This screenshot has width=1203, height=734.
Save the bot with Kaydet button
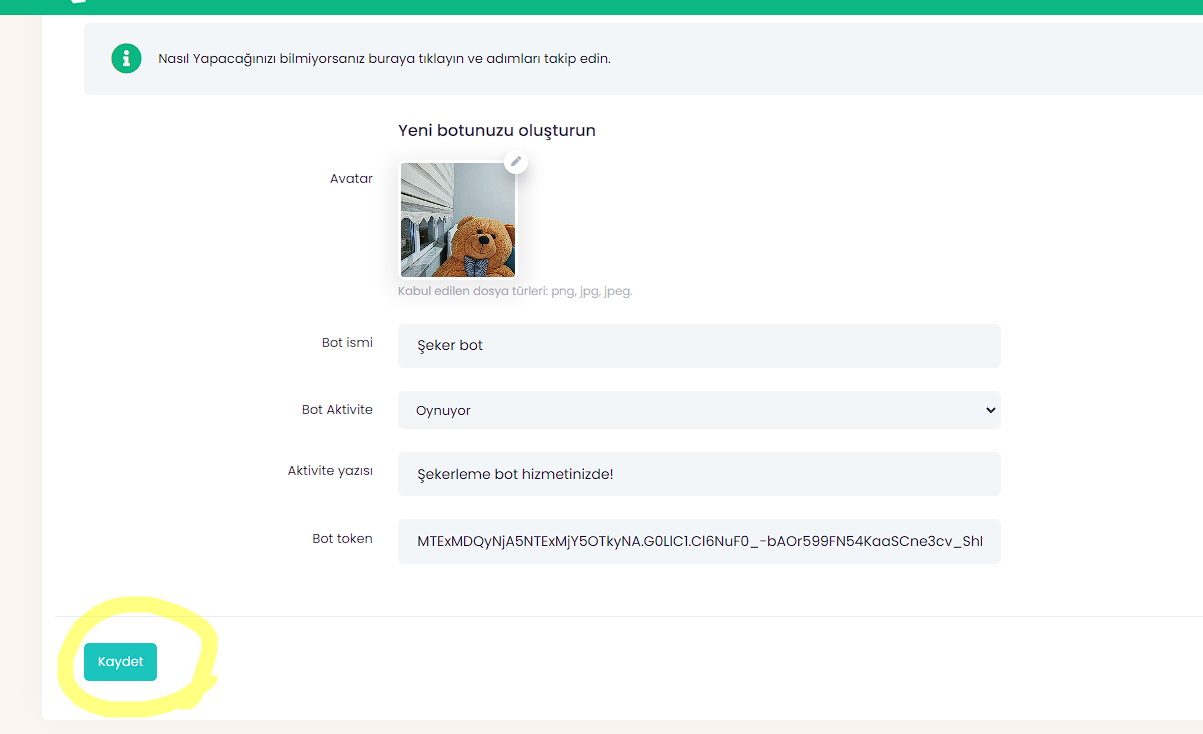pos(120,662)
